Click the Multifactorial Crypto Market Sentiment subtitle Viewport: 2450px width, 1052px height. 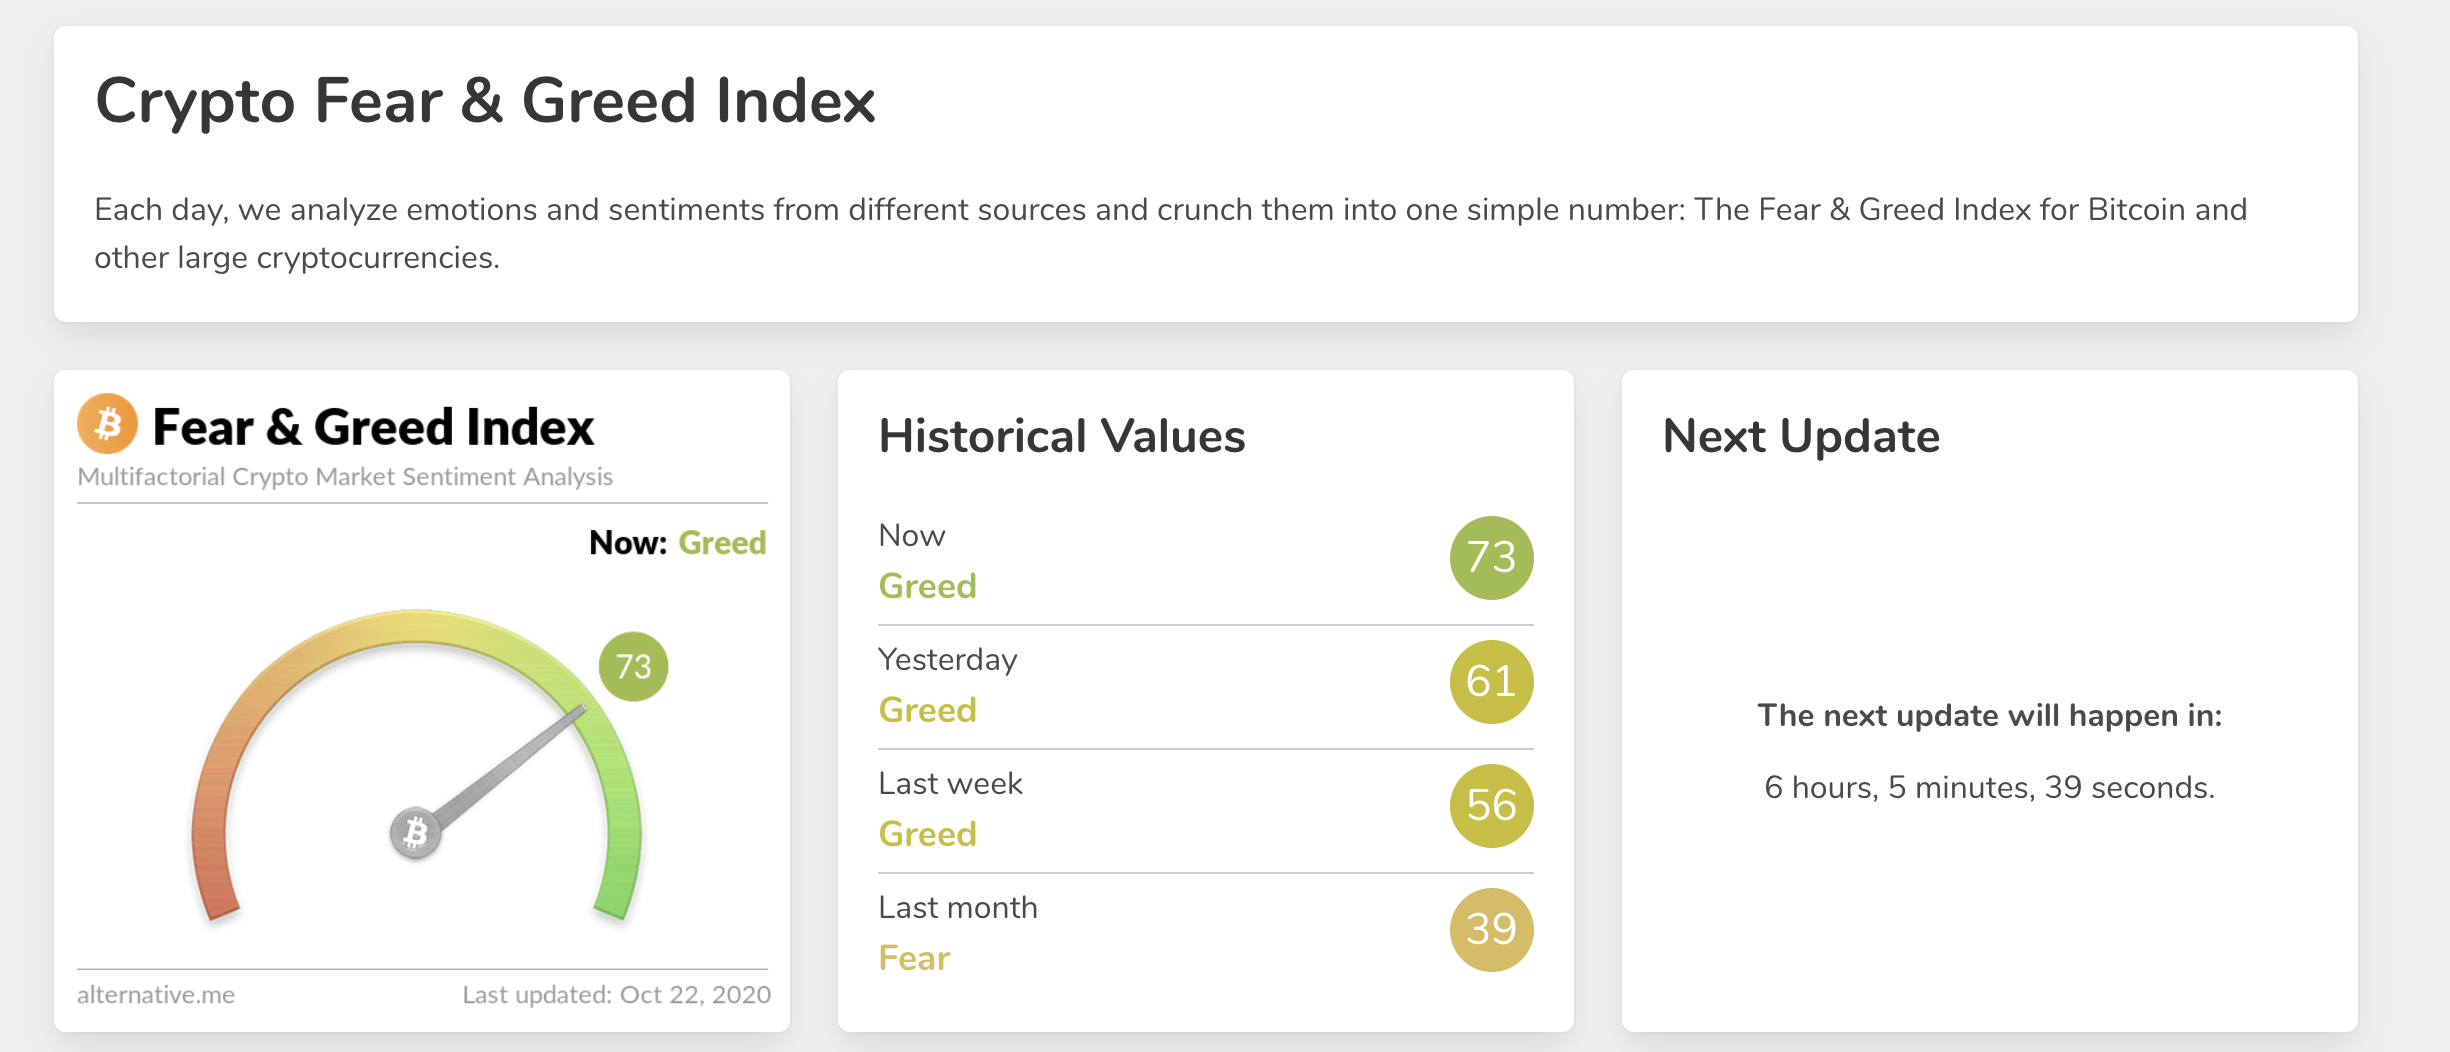(x=345, y=477)
